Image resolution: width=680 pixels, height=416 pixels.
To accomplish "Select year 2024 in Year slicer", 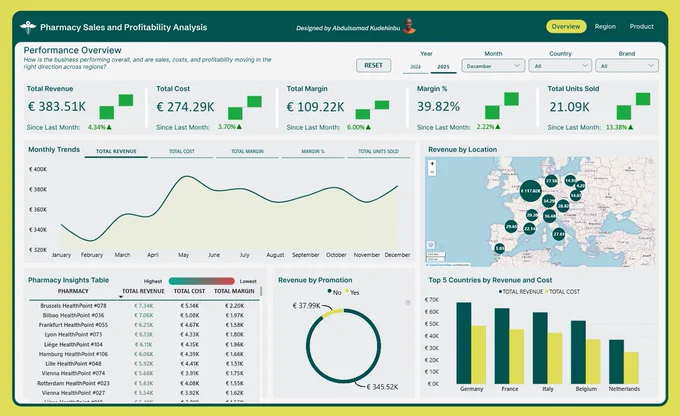I will (415, 67).
